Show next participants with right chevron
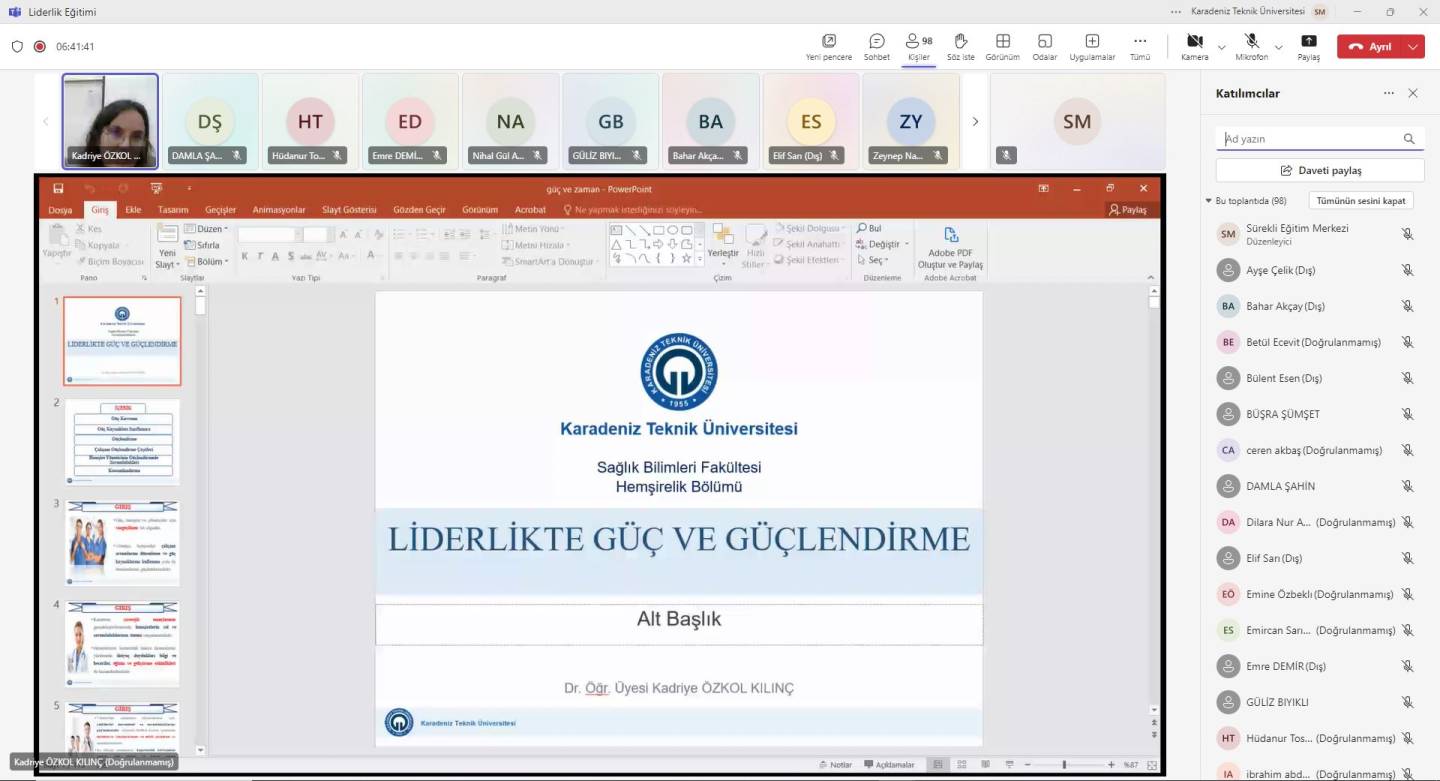Viewport: 1440px width, 781px height. (x=975, y=121)
